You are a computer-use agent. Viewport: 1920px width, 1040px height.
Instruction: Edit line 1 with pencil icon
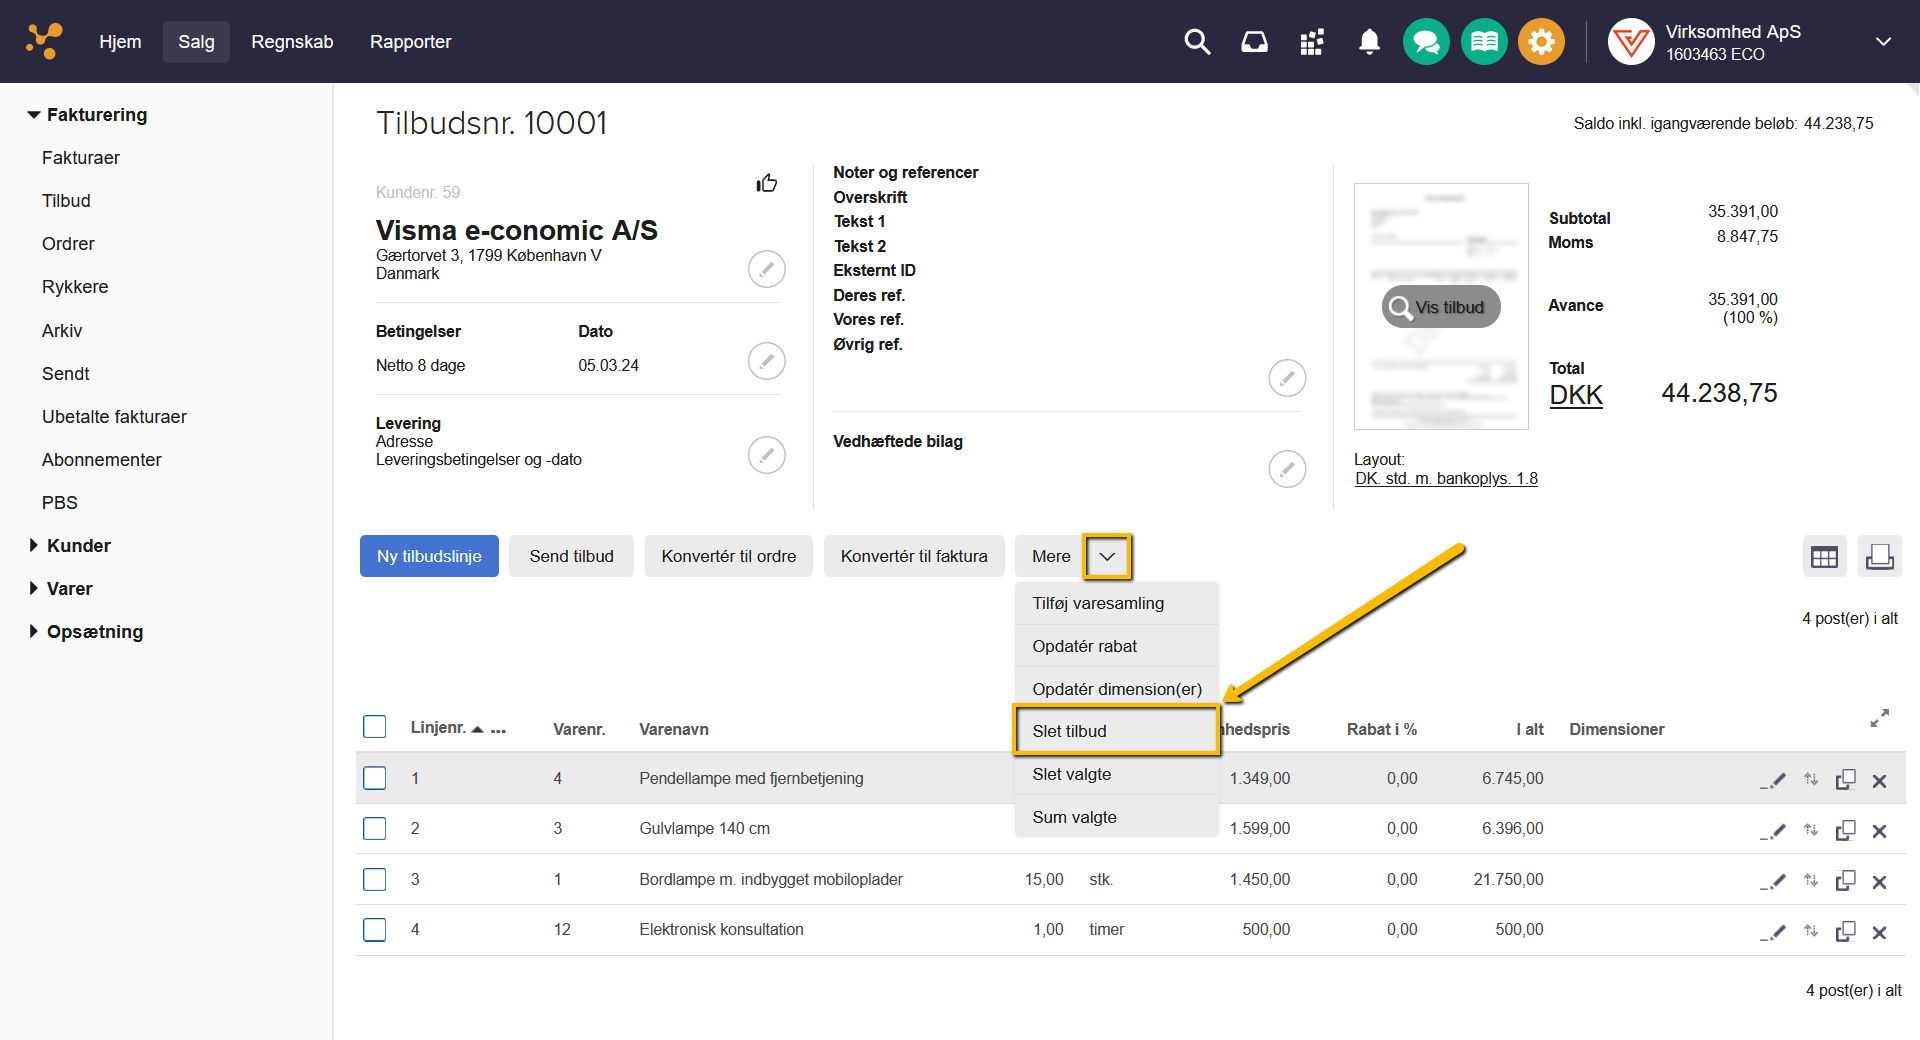[1773, 781]
